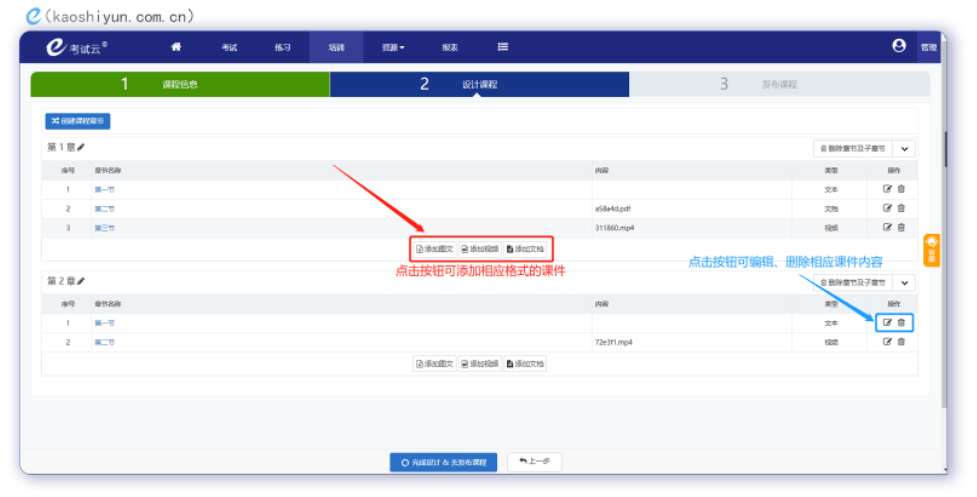Delete the 72e3f1.mp4 row in chapter 2

pyautogui.click(x=901, y=341)
